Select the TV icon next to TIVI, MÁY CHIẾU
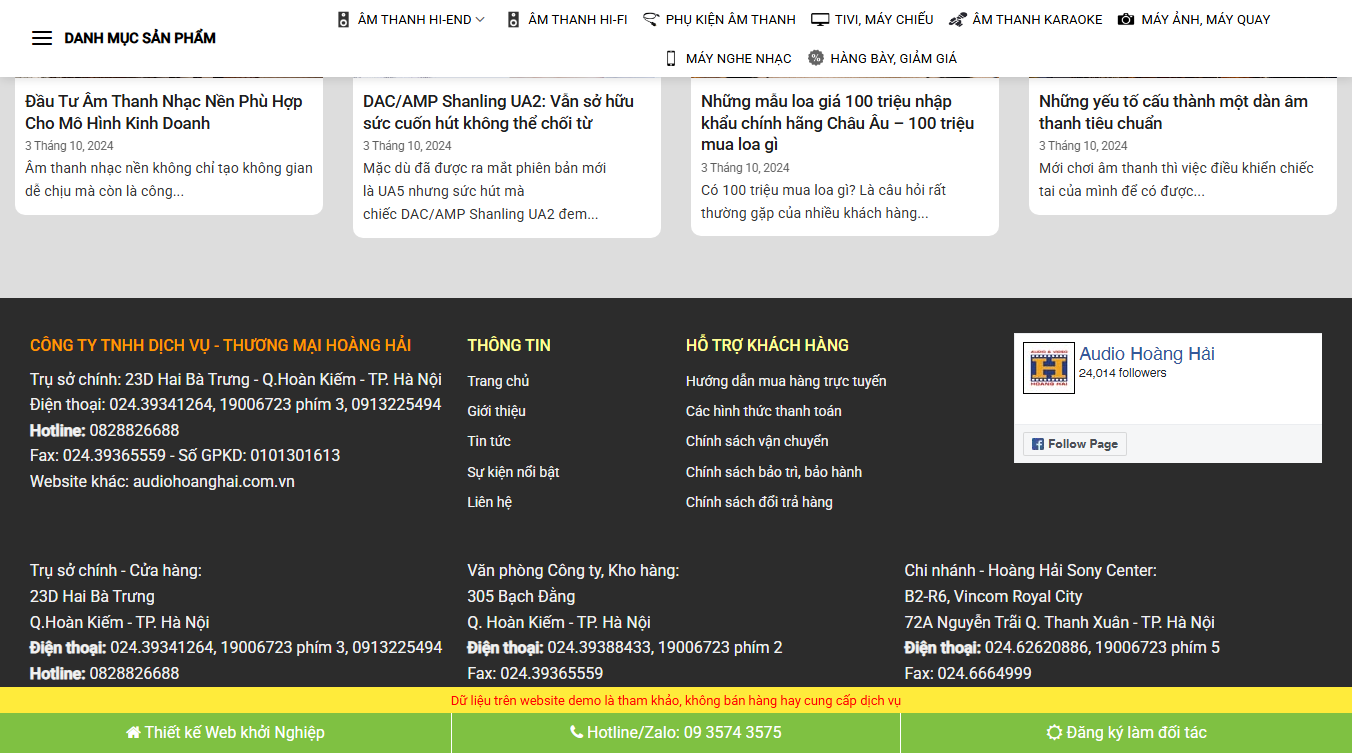The image size is (1352, 753). pyautogui.click(x=821, y=18)
